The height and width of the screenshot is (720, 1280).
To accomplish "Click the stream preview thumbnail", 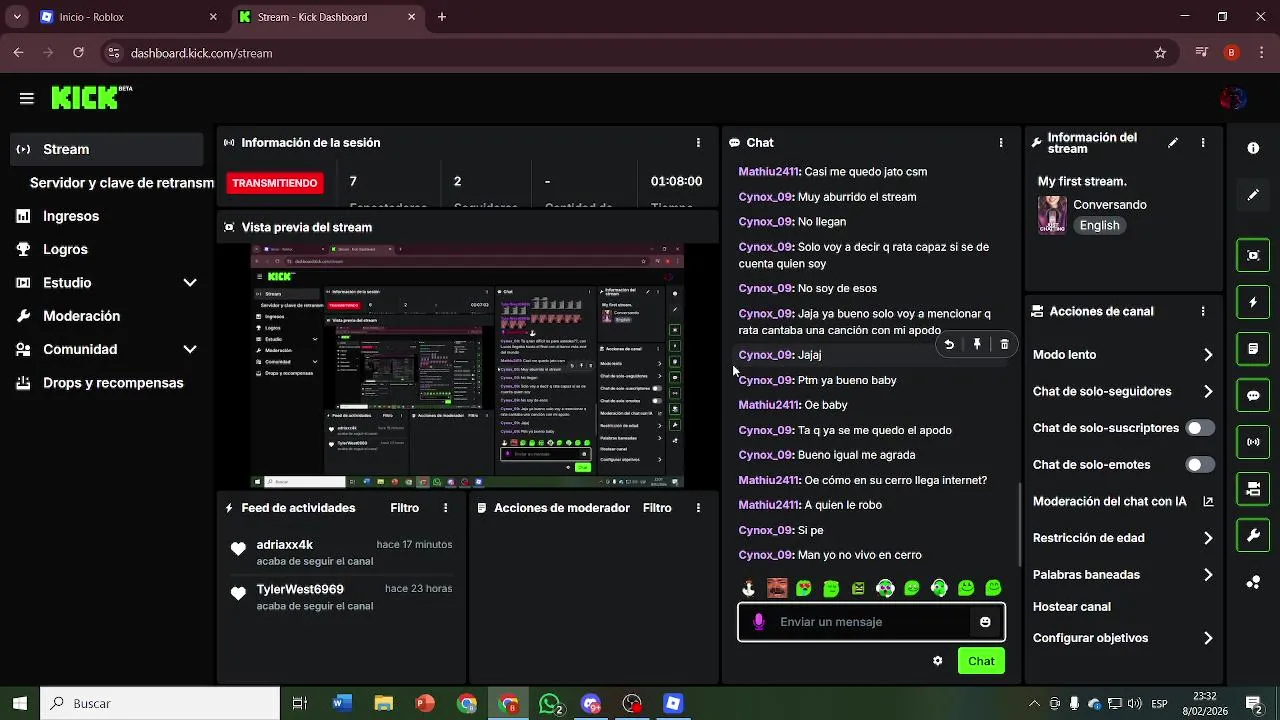I will 467,365.
